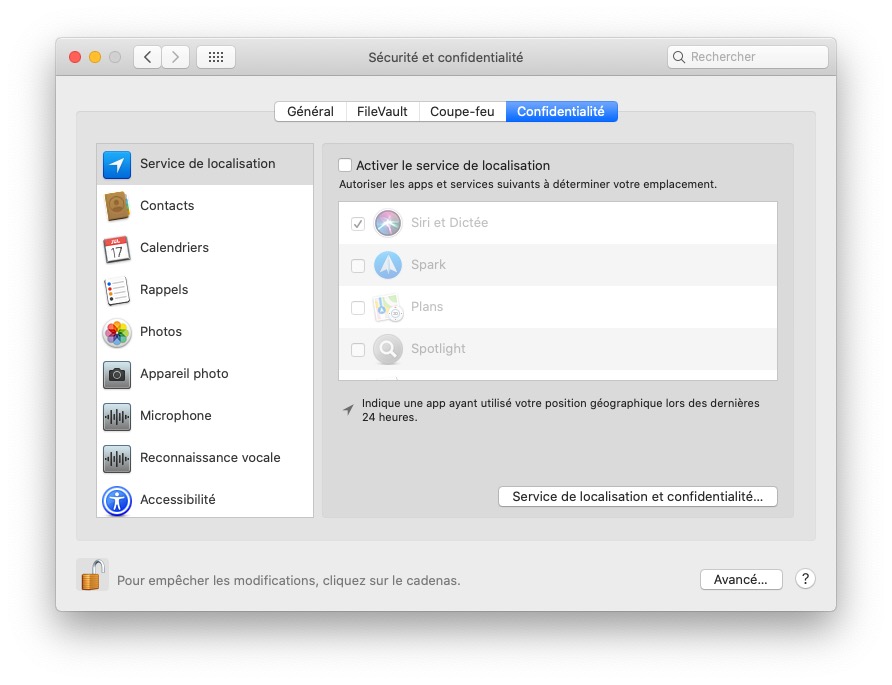This screenshot has width=892, height=685.
Task: Click the Service de localisation arrow icon
Action: tap(117, 164)
